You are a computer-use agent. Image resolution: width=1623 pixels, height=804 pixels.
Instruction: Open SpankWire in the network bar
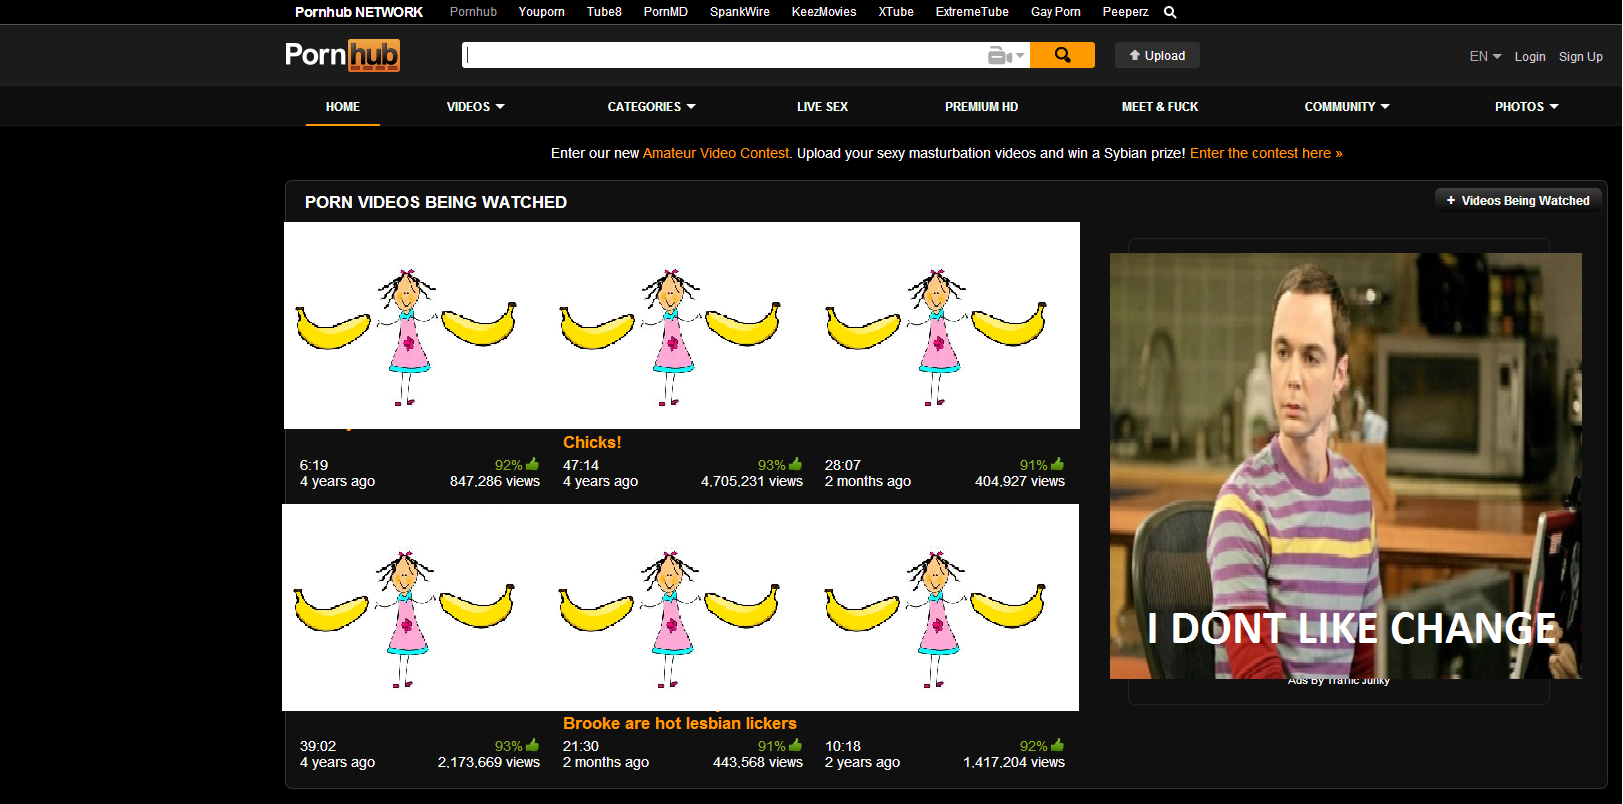pos(740,12)
